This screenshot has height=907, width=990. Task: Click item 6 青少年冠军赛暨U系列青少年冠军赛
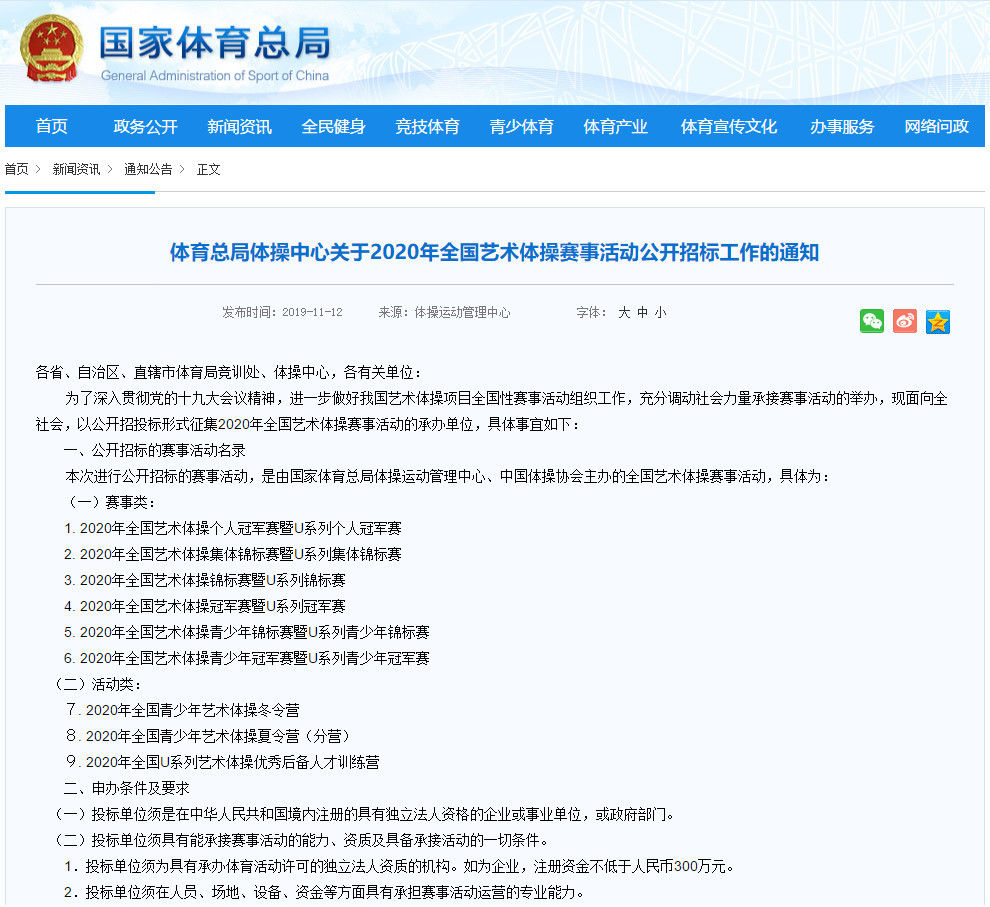(246, 658)
